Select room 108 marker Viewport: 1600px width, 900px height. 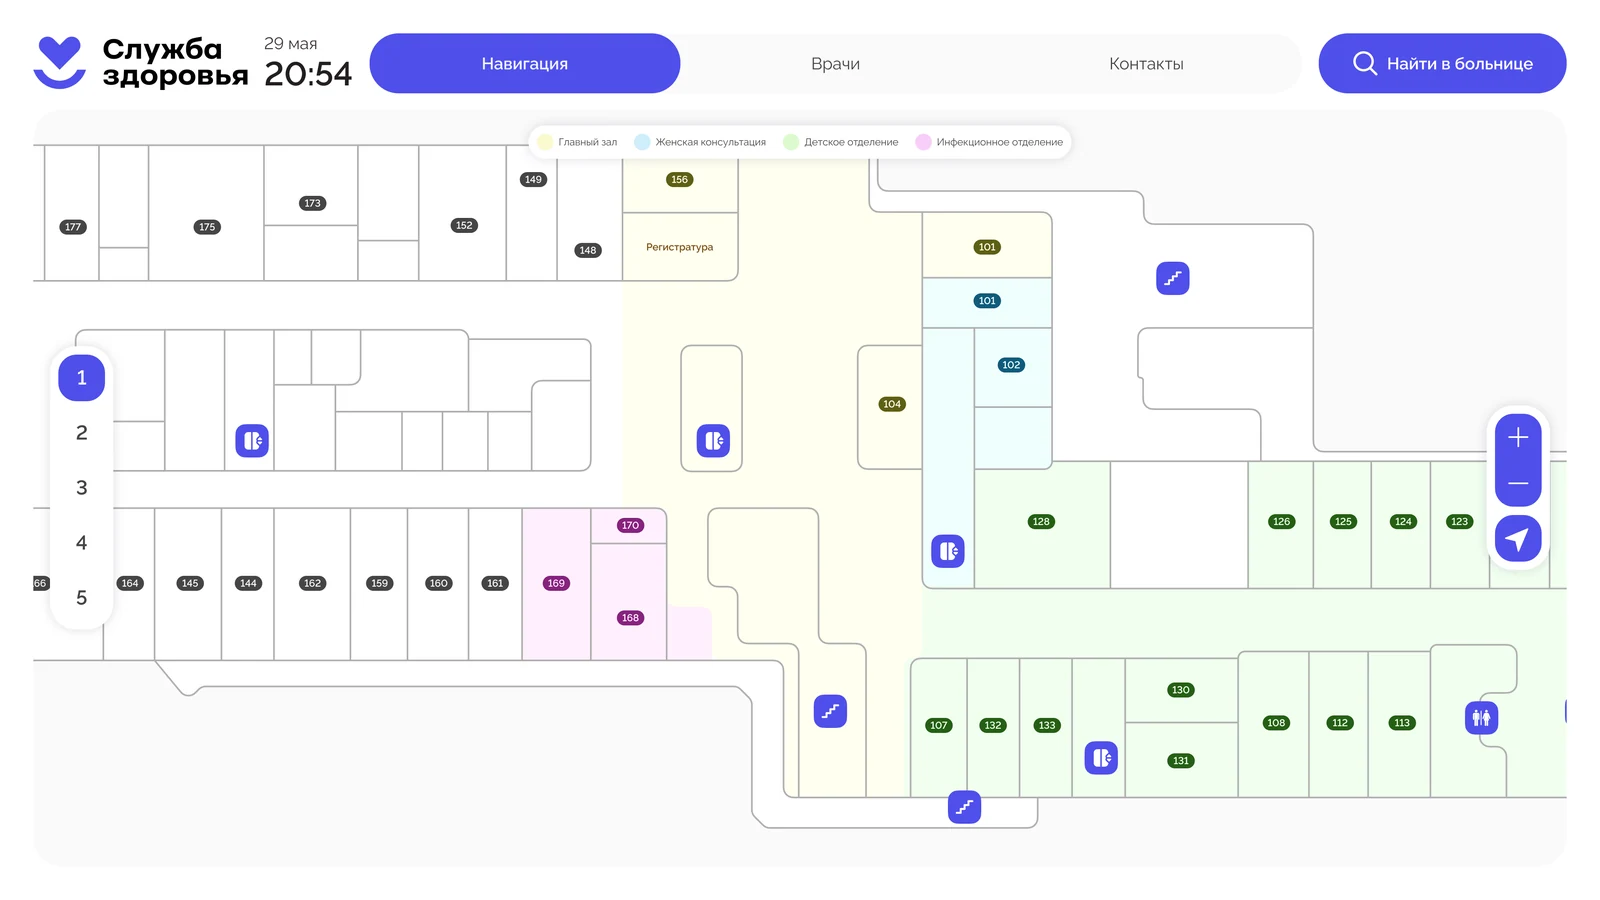[x=1276, y=723]
